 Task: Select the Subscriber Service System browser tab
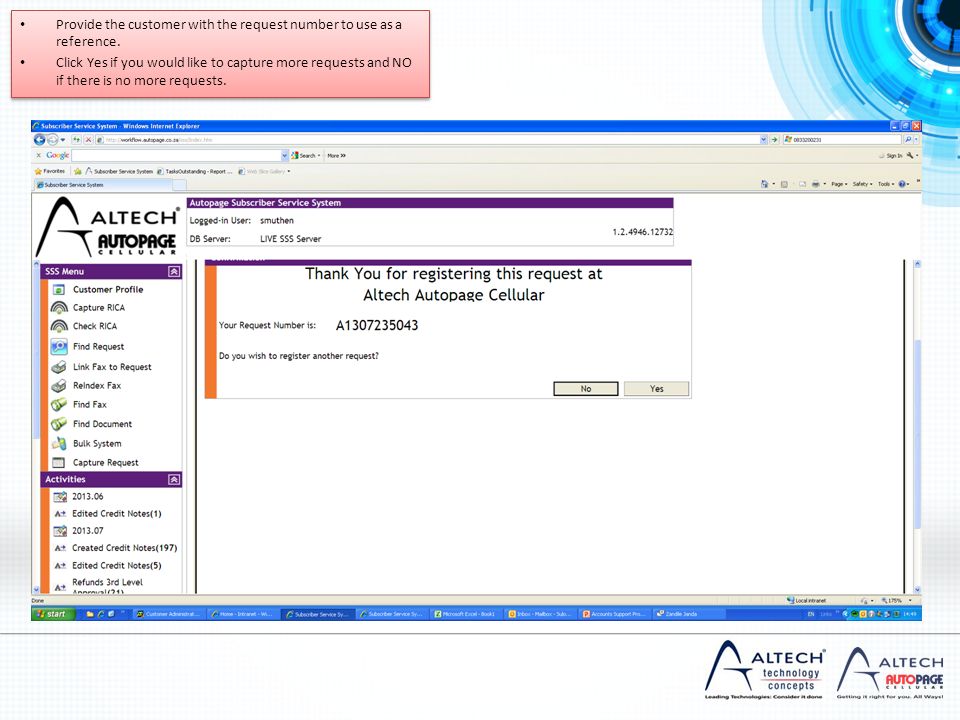click(103, 184)
